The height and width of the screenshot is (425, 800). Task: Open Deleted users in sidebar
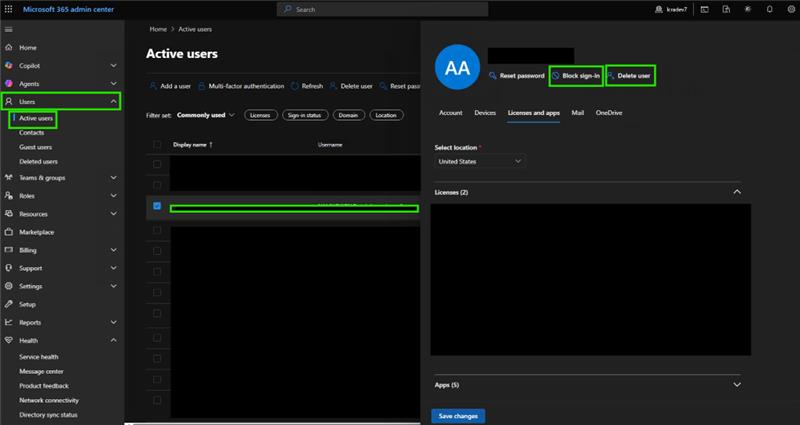(38, 162)
